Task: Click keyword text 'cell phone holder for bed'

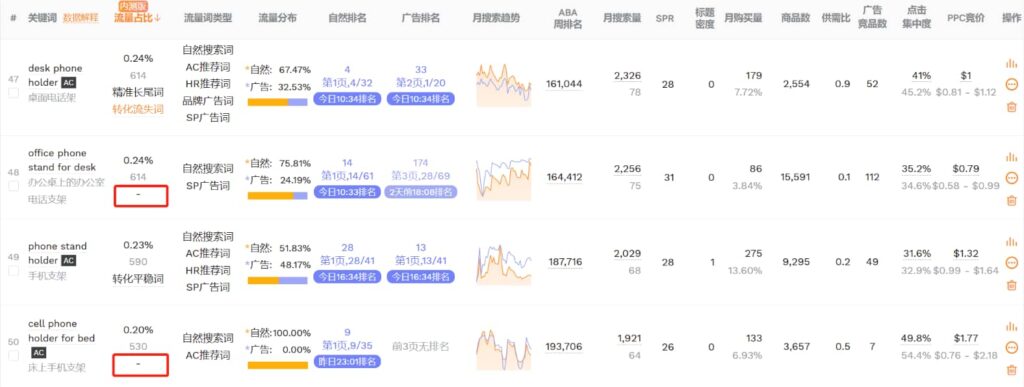Action: click(61, 331)
